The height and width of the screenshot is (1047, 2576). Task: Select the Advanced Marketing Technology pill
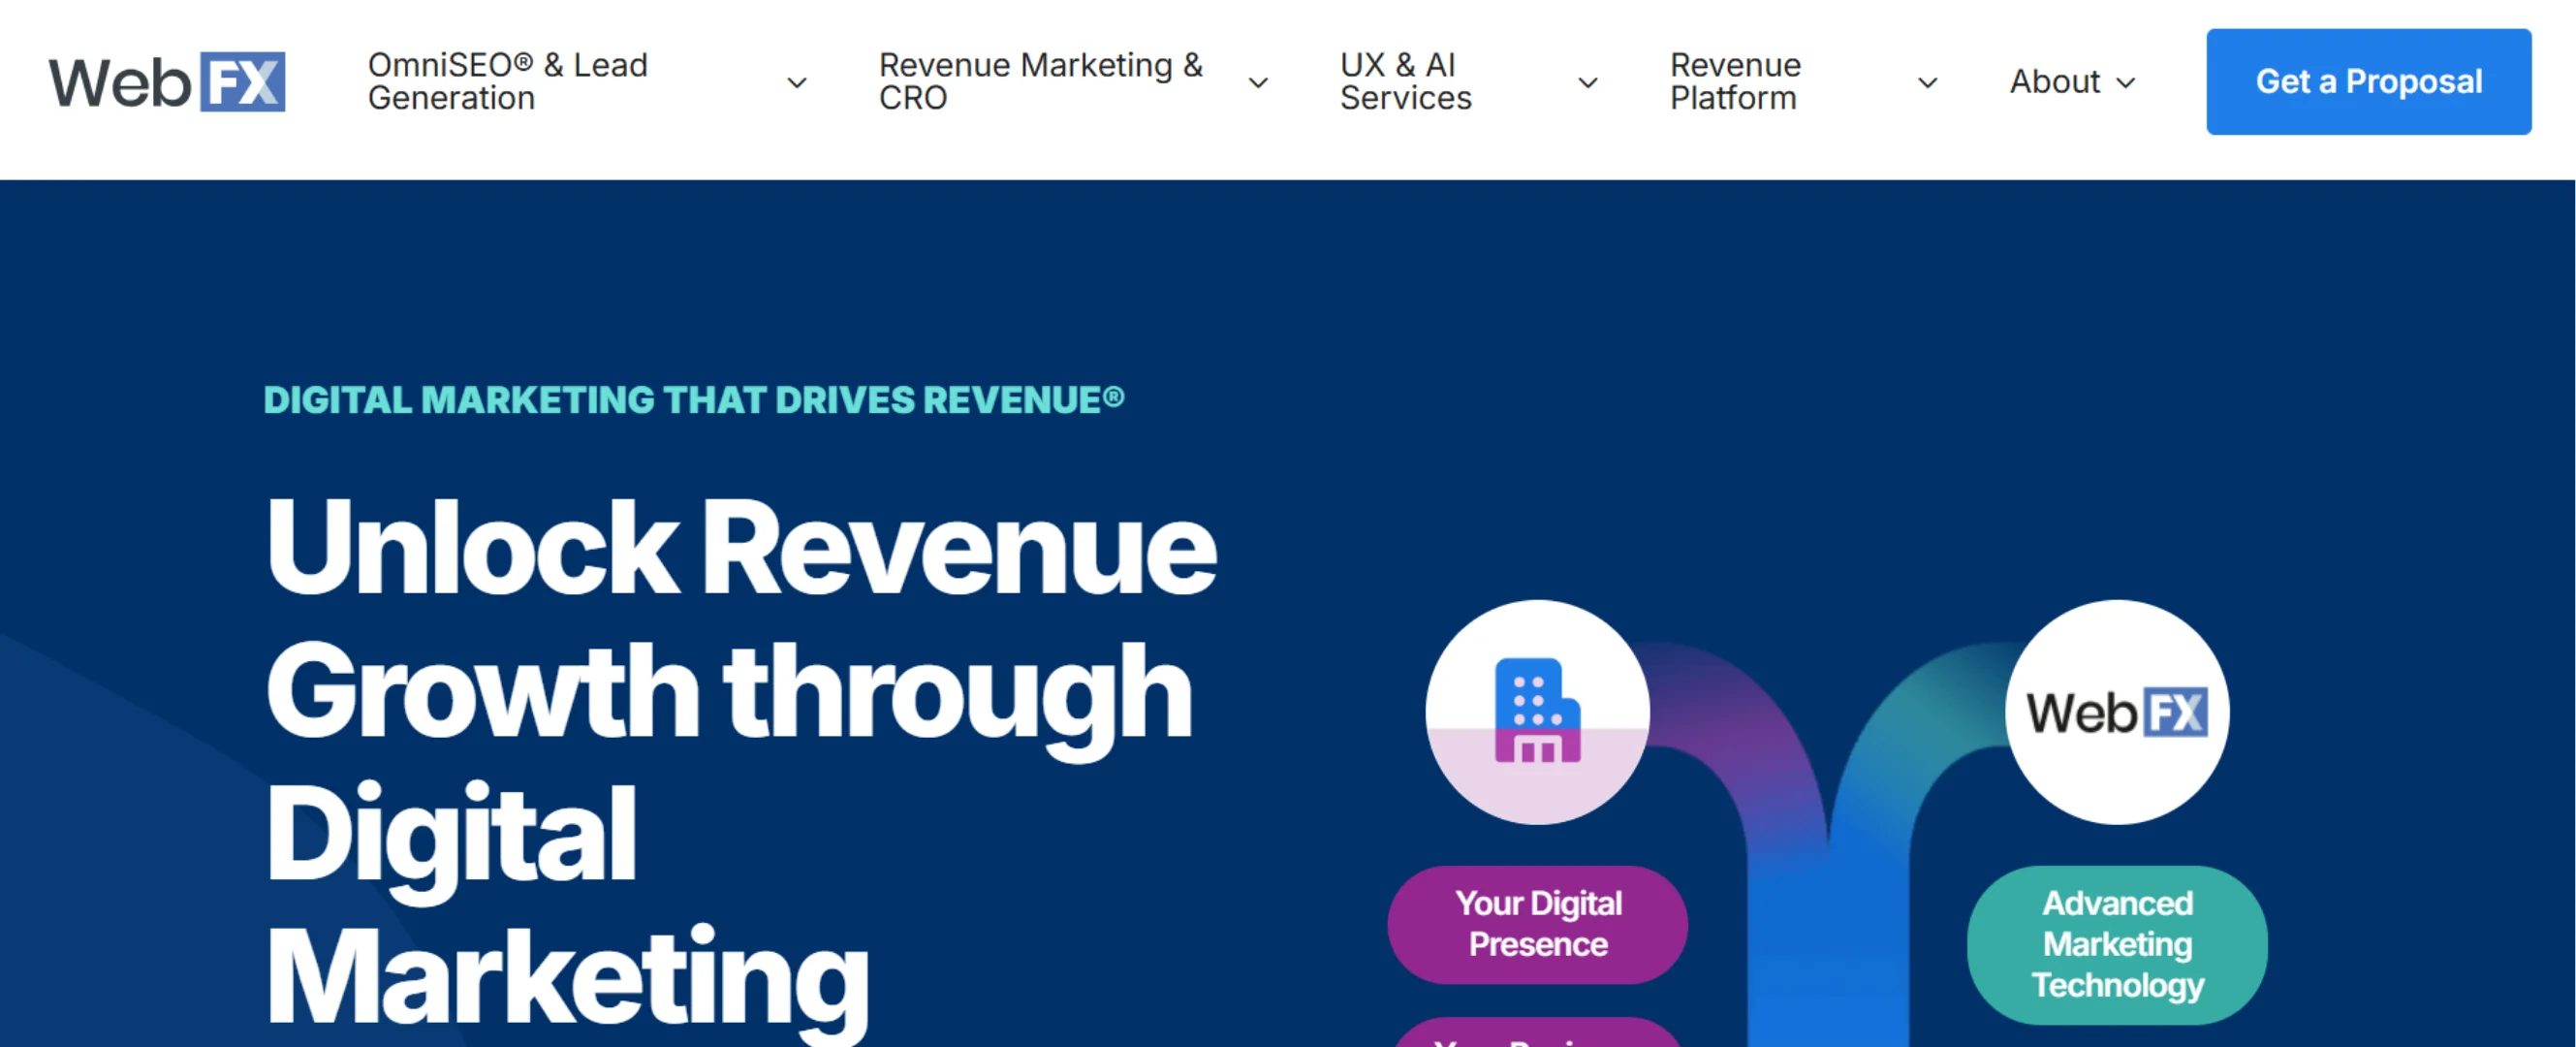pos(2117,944)
